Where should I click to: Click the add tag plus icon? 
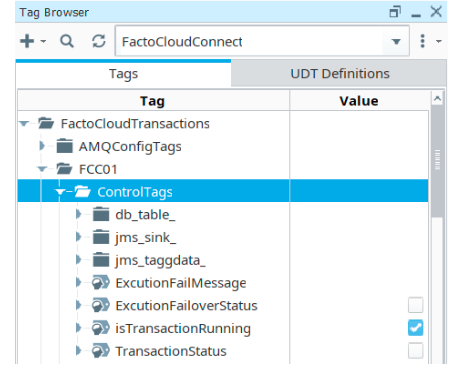(27, 42)
